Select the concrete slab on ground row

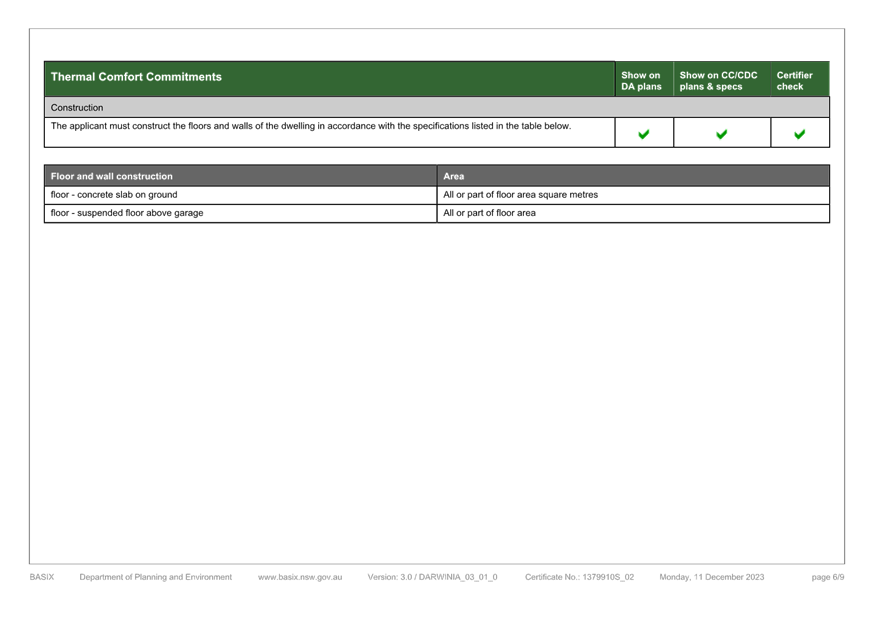(x=114, y=195)
